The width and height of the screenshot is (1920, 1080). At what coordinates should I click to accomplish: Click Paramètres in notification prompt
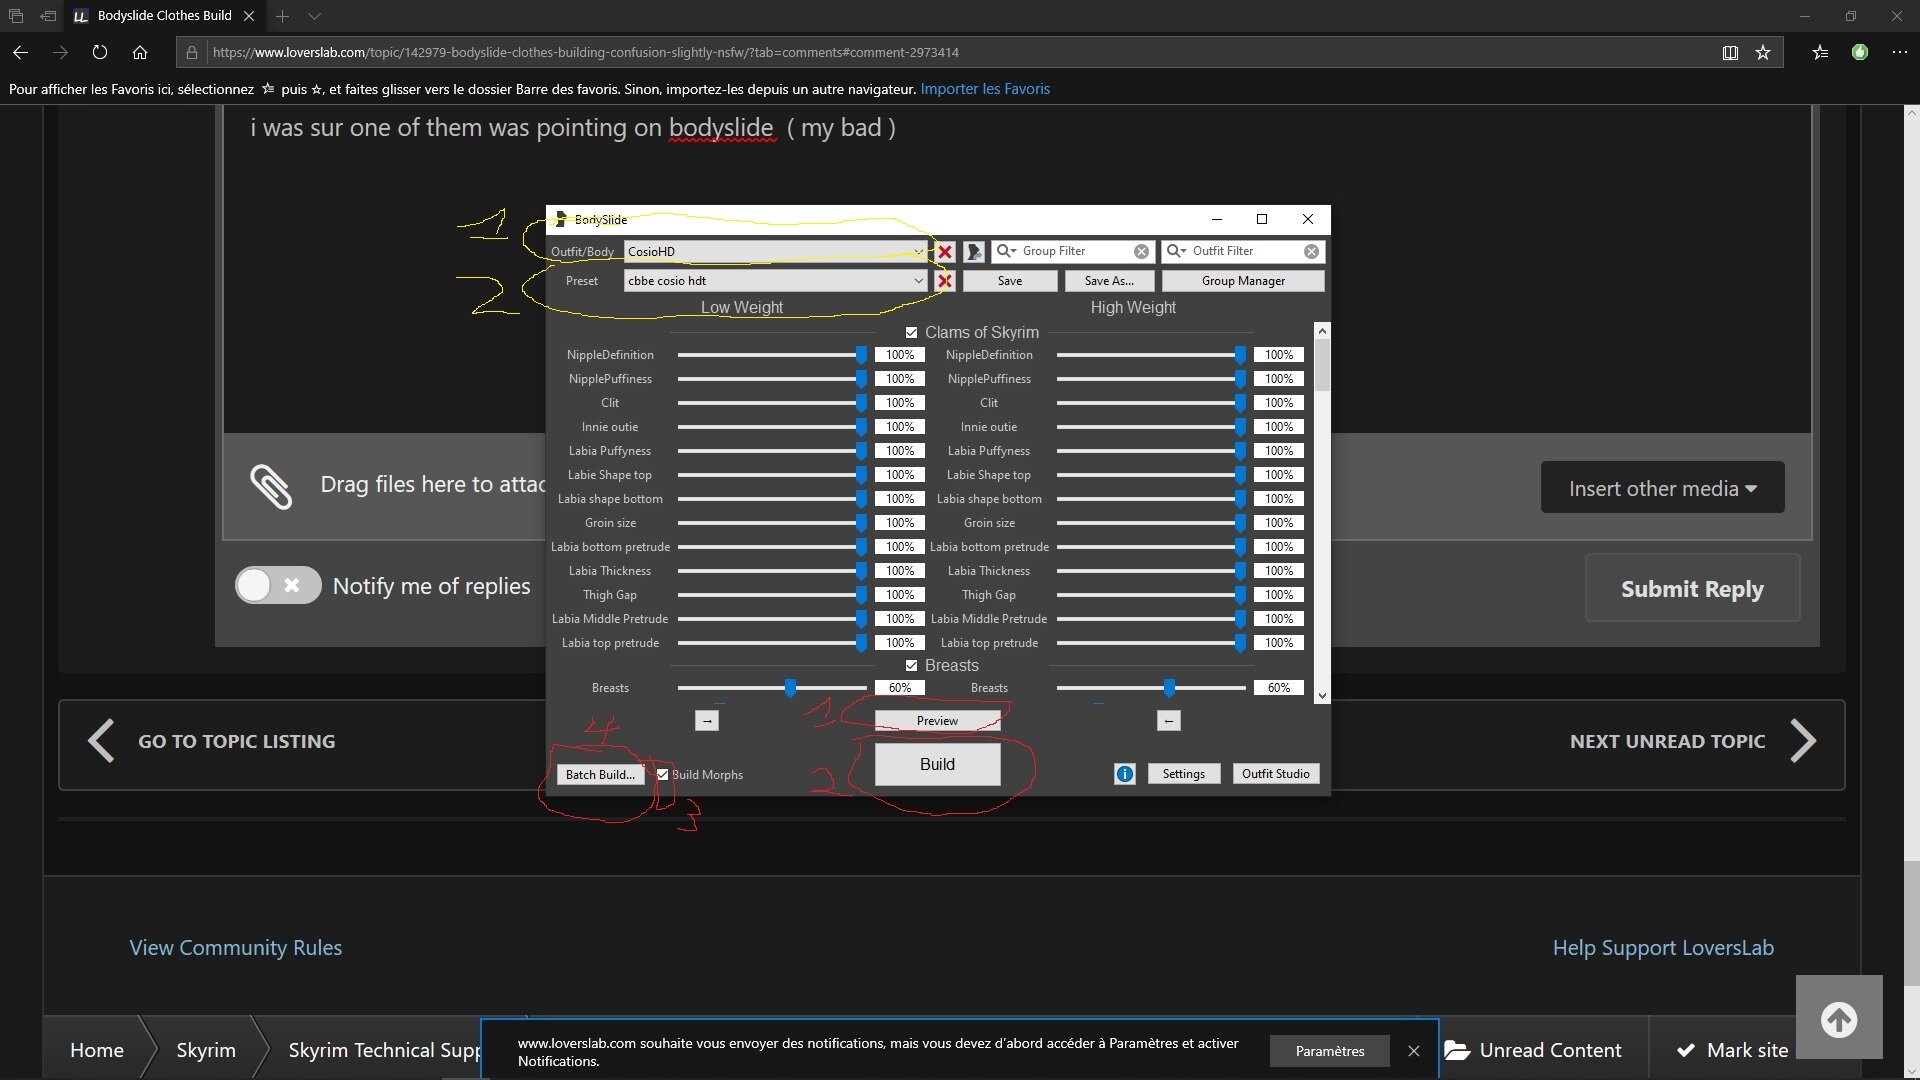(x=1330, y=1051)
